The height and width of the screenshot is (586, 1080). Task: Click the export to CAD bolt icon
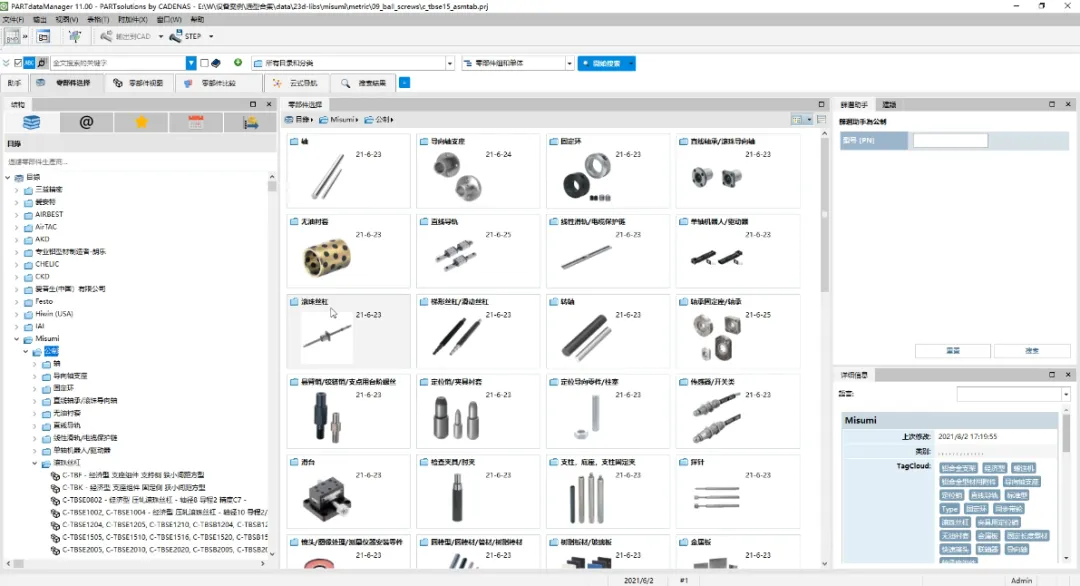tap(106, 36)
